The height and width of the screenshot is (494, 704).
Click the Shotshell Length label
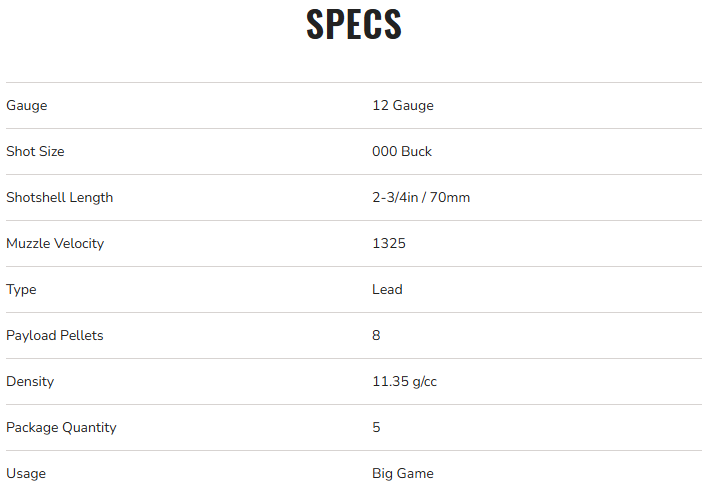coord(59,197)
